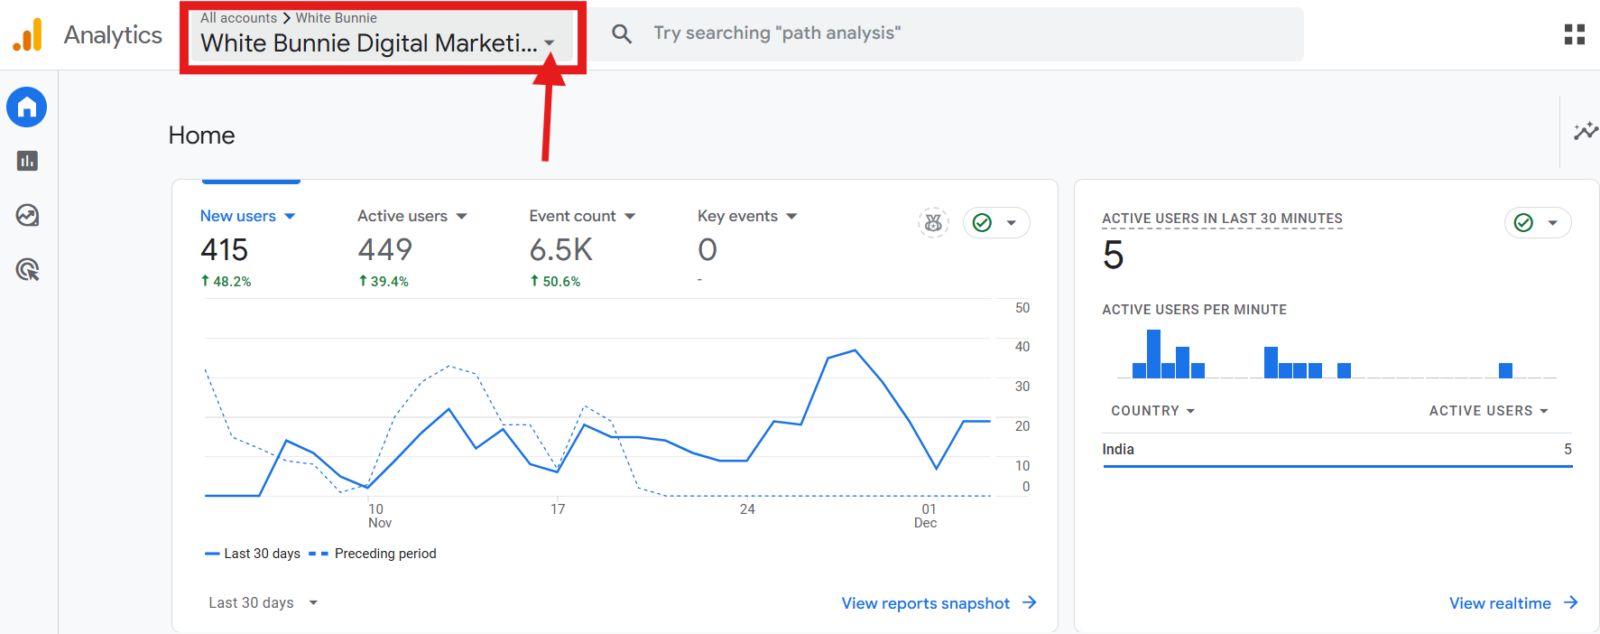Open data quality checkmark dropdown on main card
Image resolution: width=1600 pixels, height=634 pixels.
[996, 223]
